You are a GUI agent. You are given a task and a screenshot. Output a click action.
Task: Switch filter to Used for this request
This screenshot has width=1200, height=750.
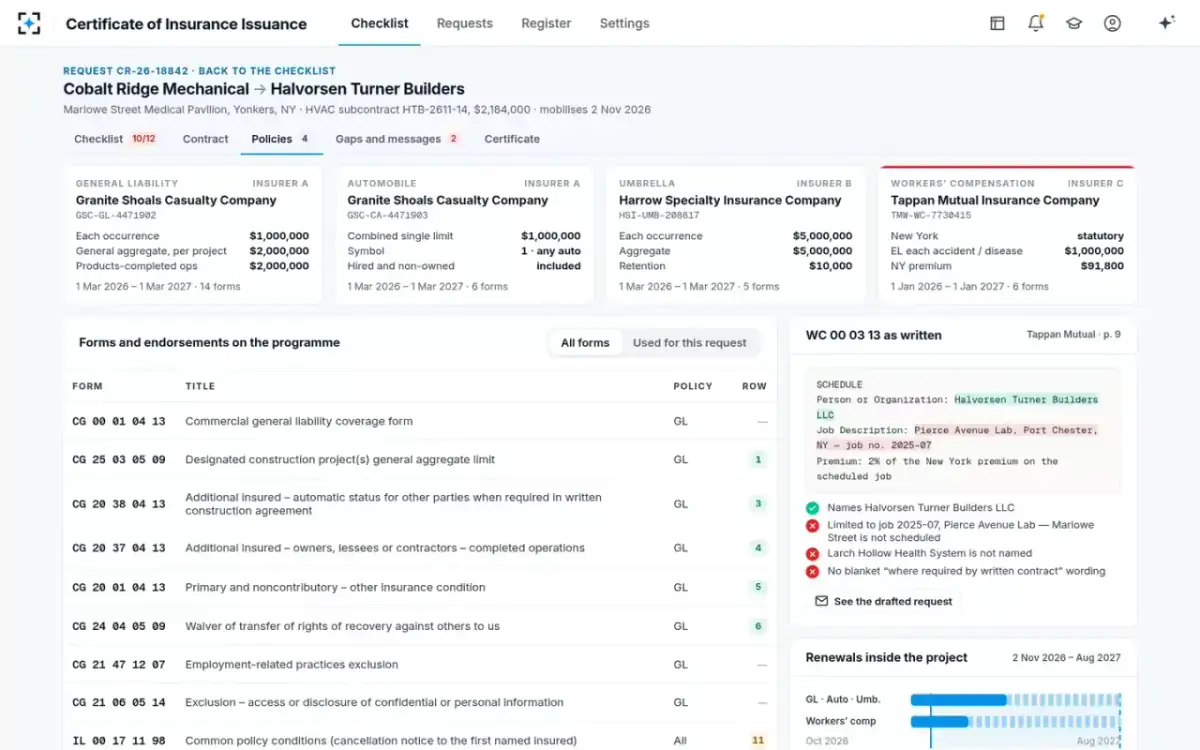690,343
